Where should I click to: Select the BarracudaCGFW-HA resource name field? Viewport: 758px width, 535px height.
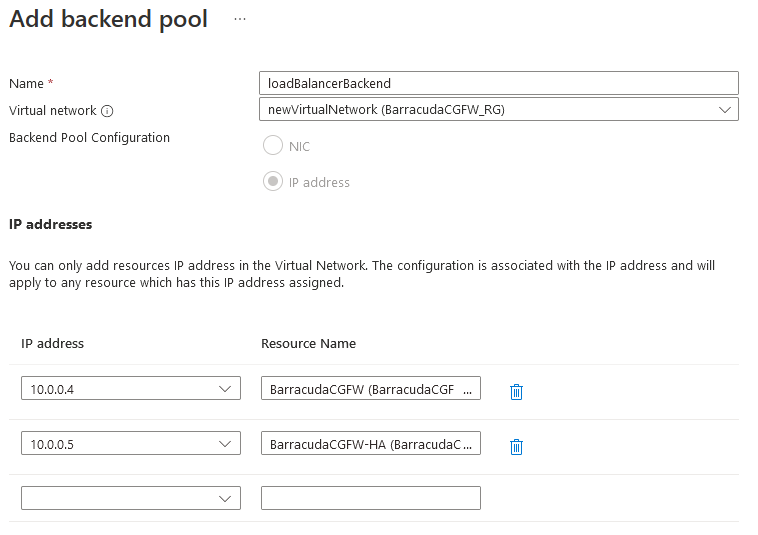(x=370, y=443)
